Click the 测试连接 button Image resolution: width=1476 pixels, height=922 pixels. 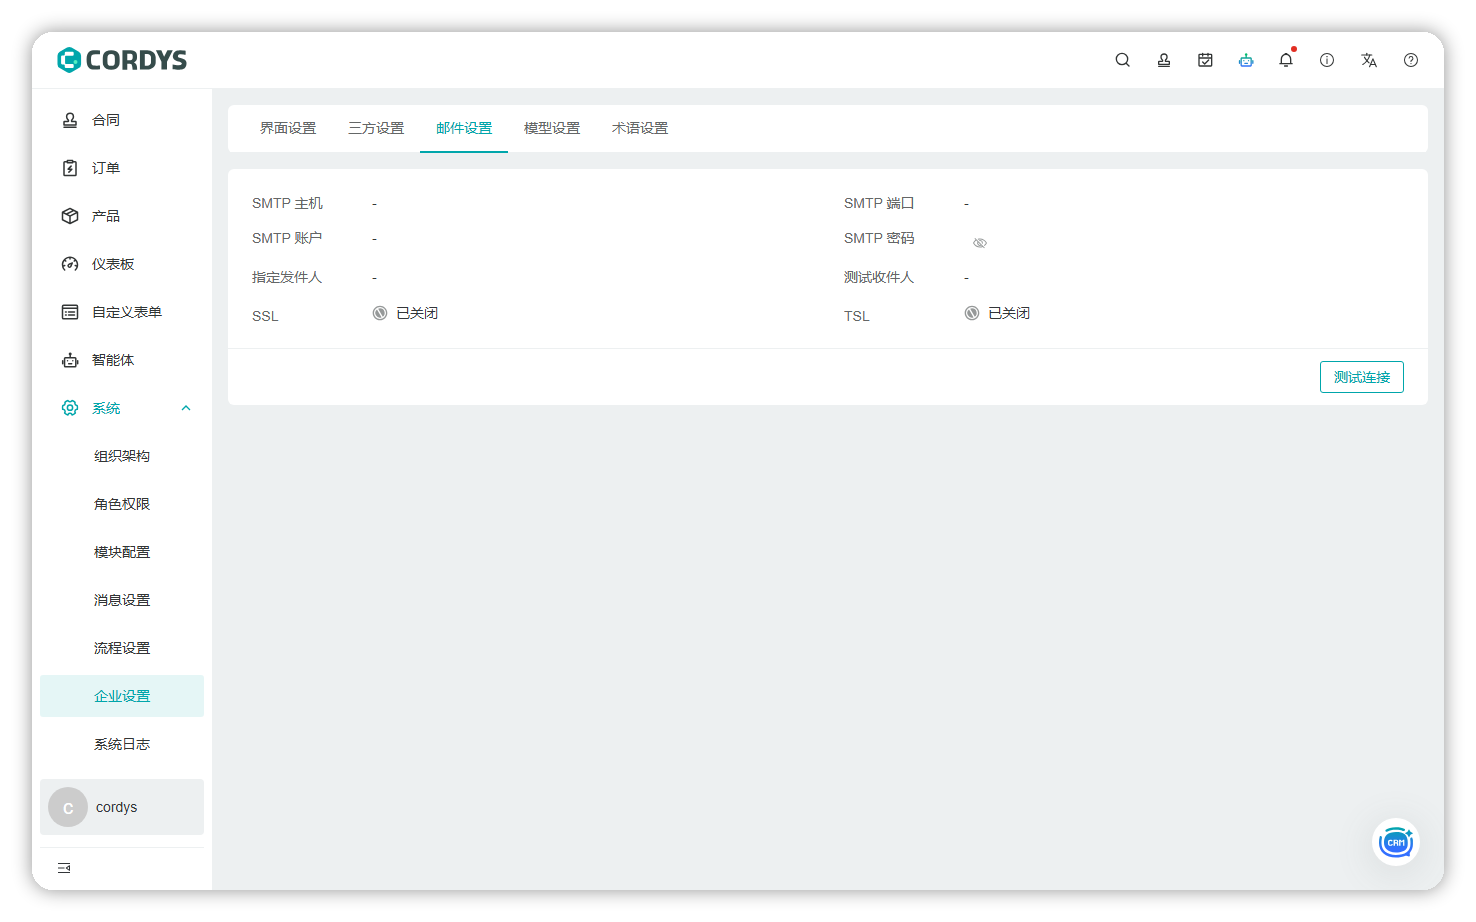click(1362, 377)
